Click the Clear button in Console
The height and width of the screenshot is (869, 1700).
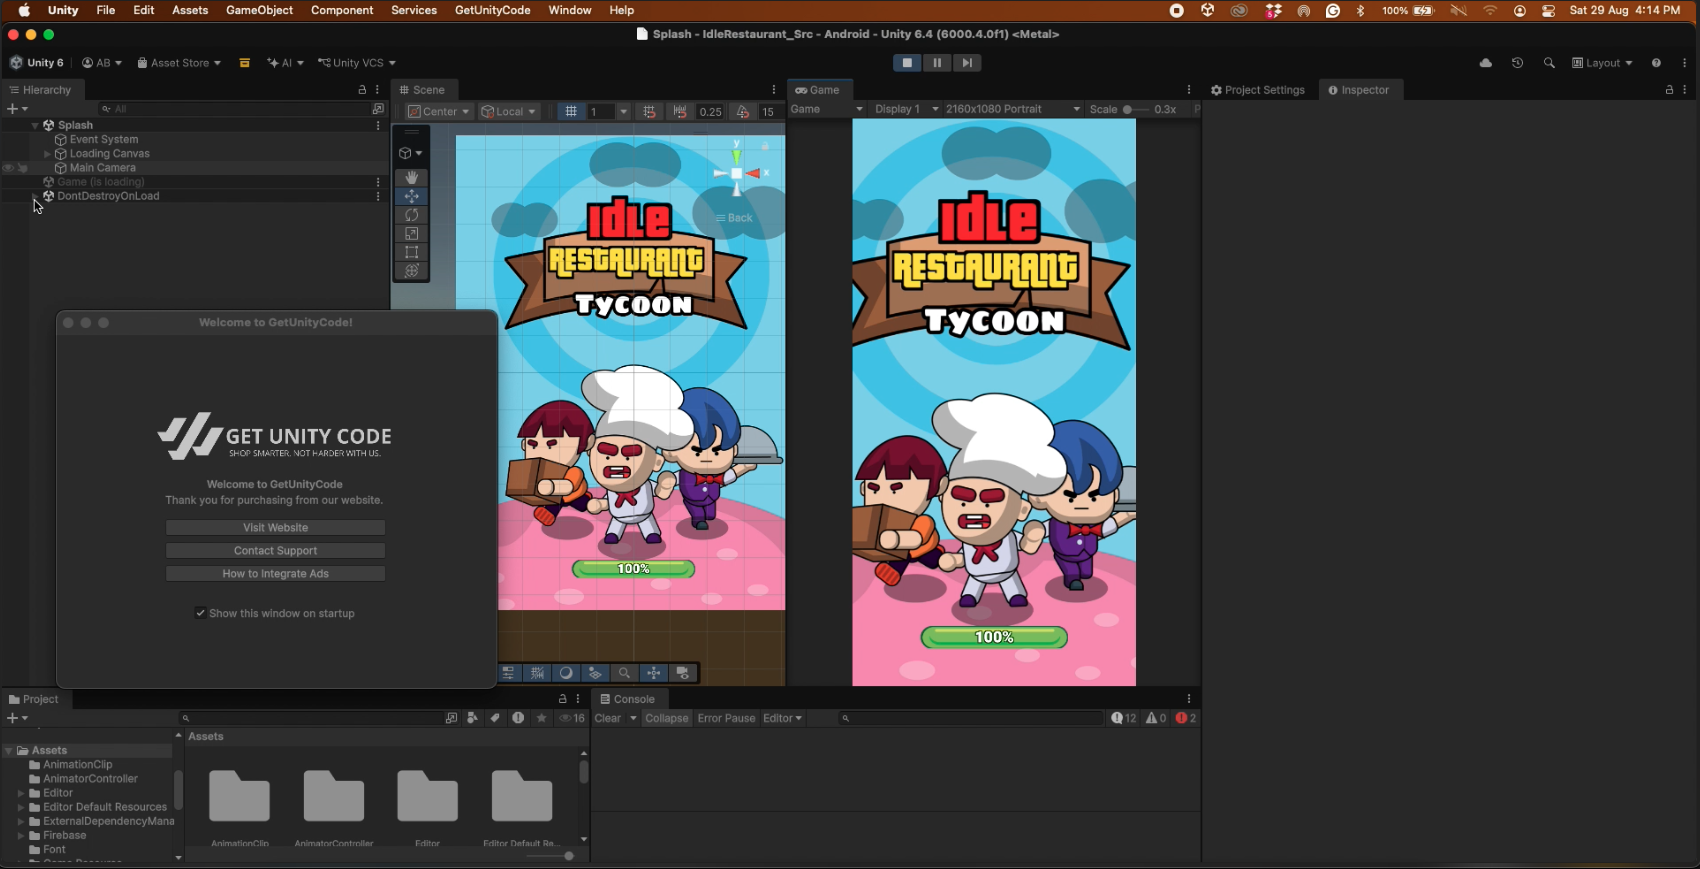[608, 718]
